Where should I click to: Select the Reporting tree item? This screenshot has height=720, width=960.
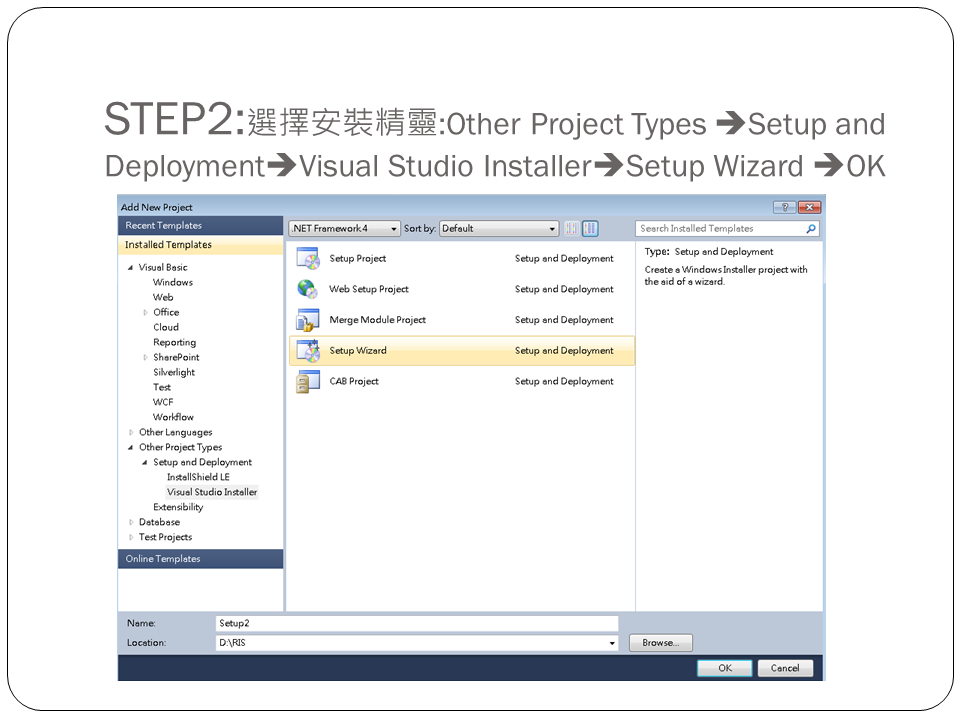pyautogui.click(x=174, y=342)
